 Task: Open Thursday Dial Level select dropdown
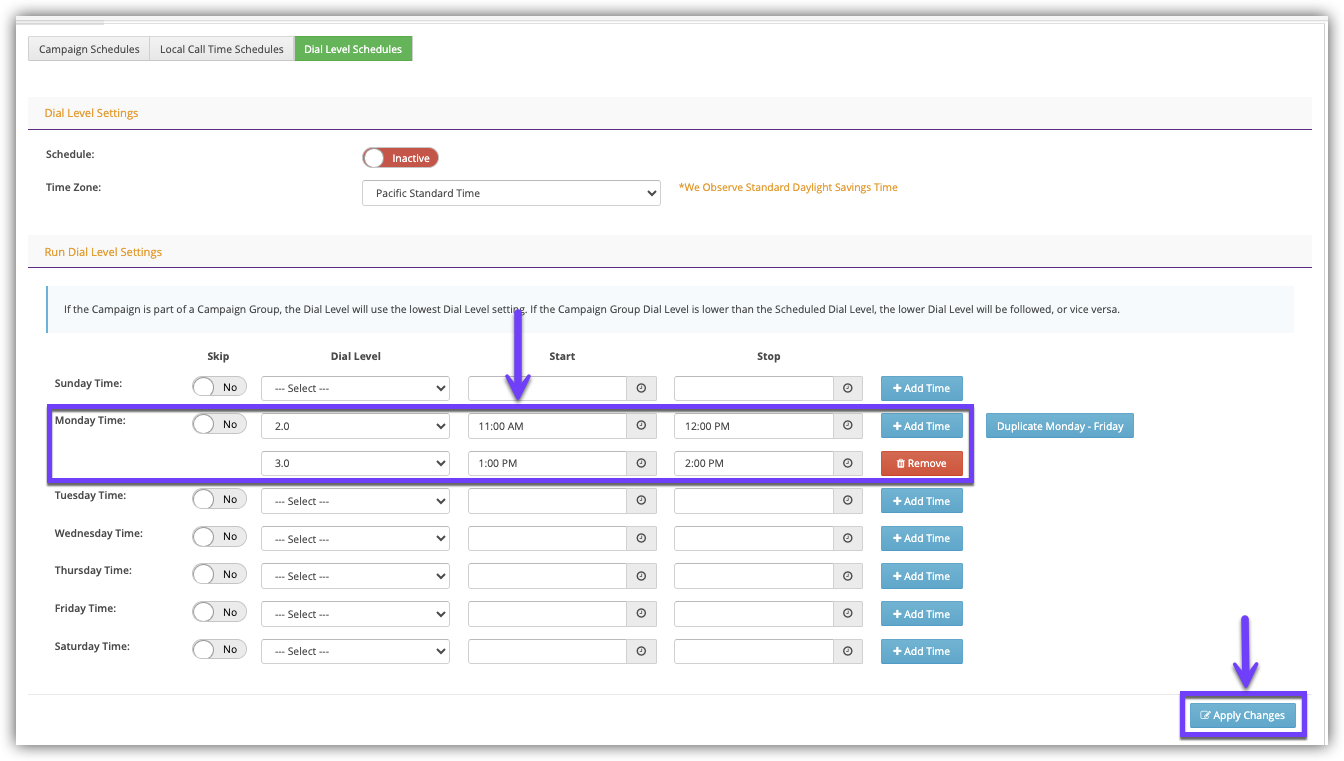(x=355, y=576)
